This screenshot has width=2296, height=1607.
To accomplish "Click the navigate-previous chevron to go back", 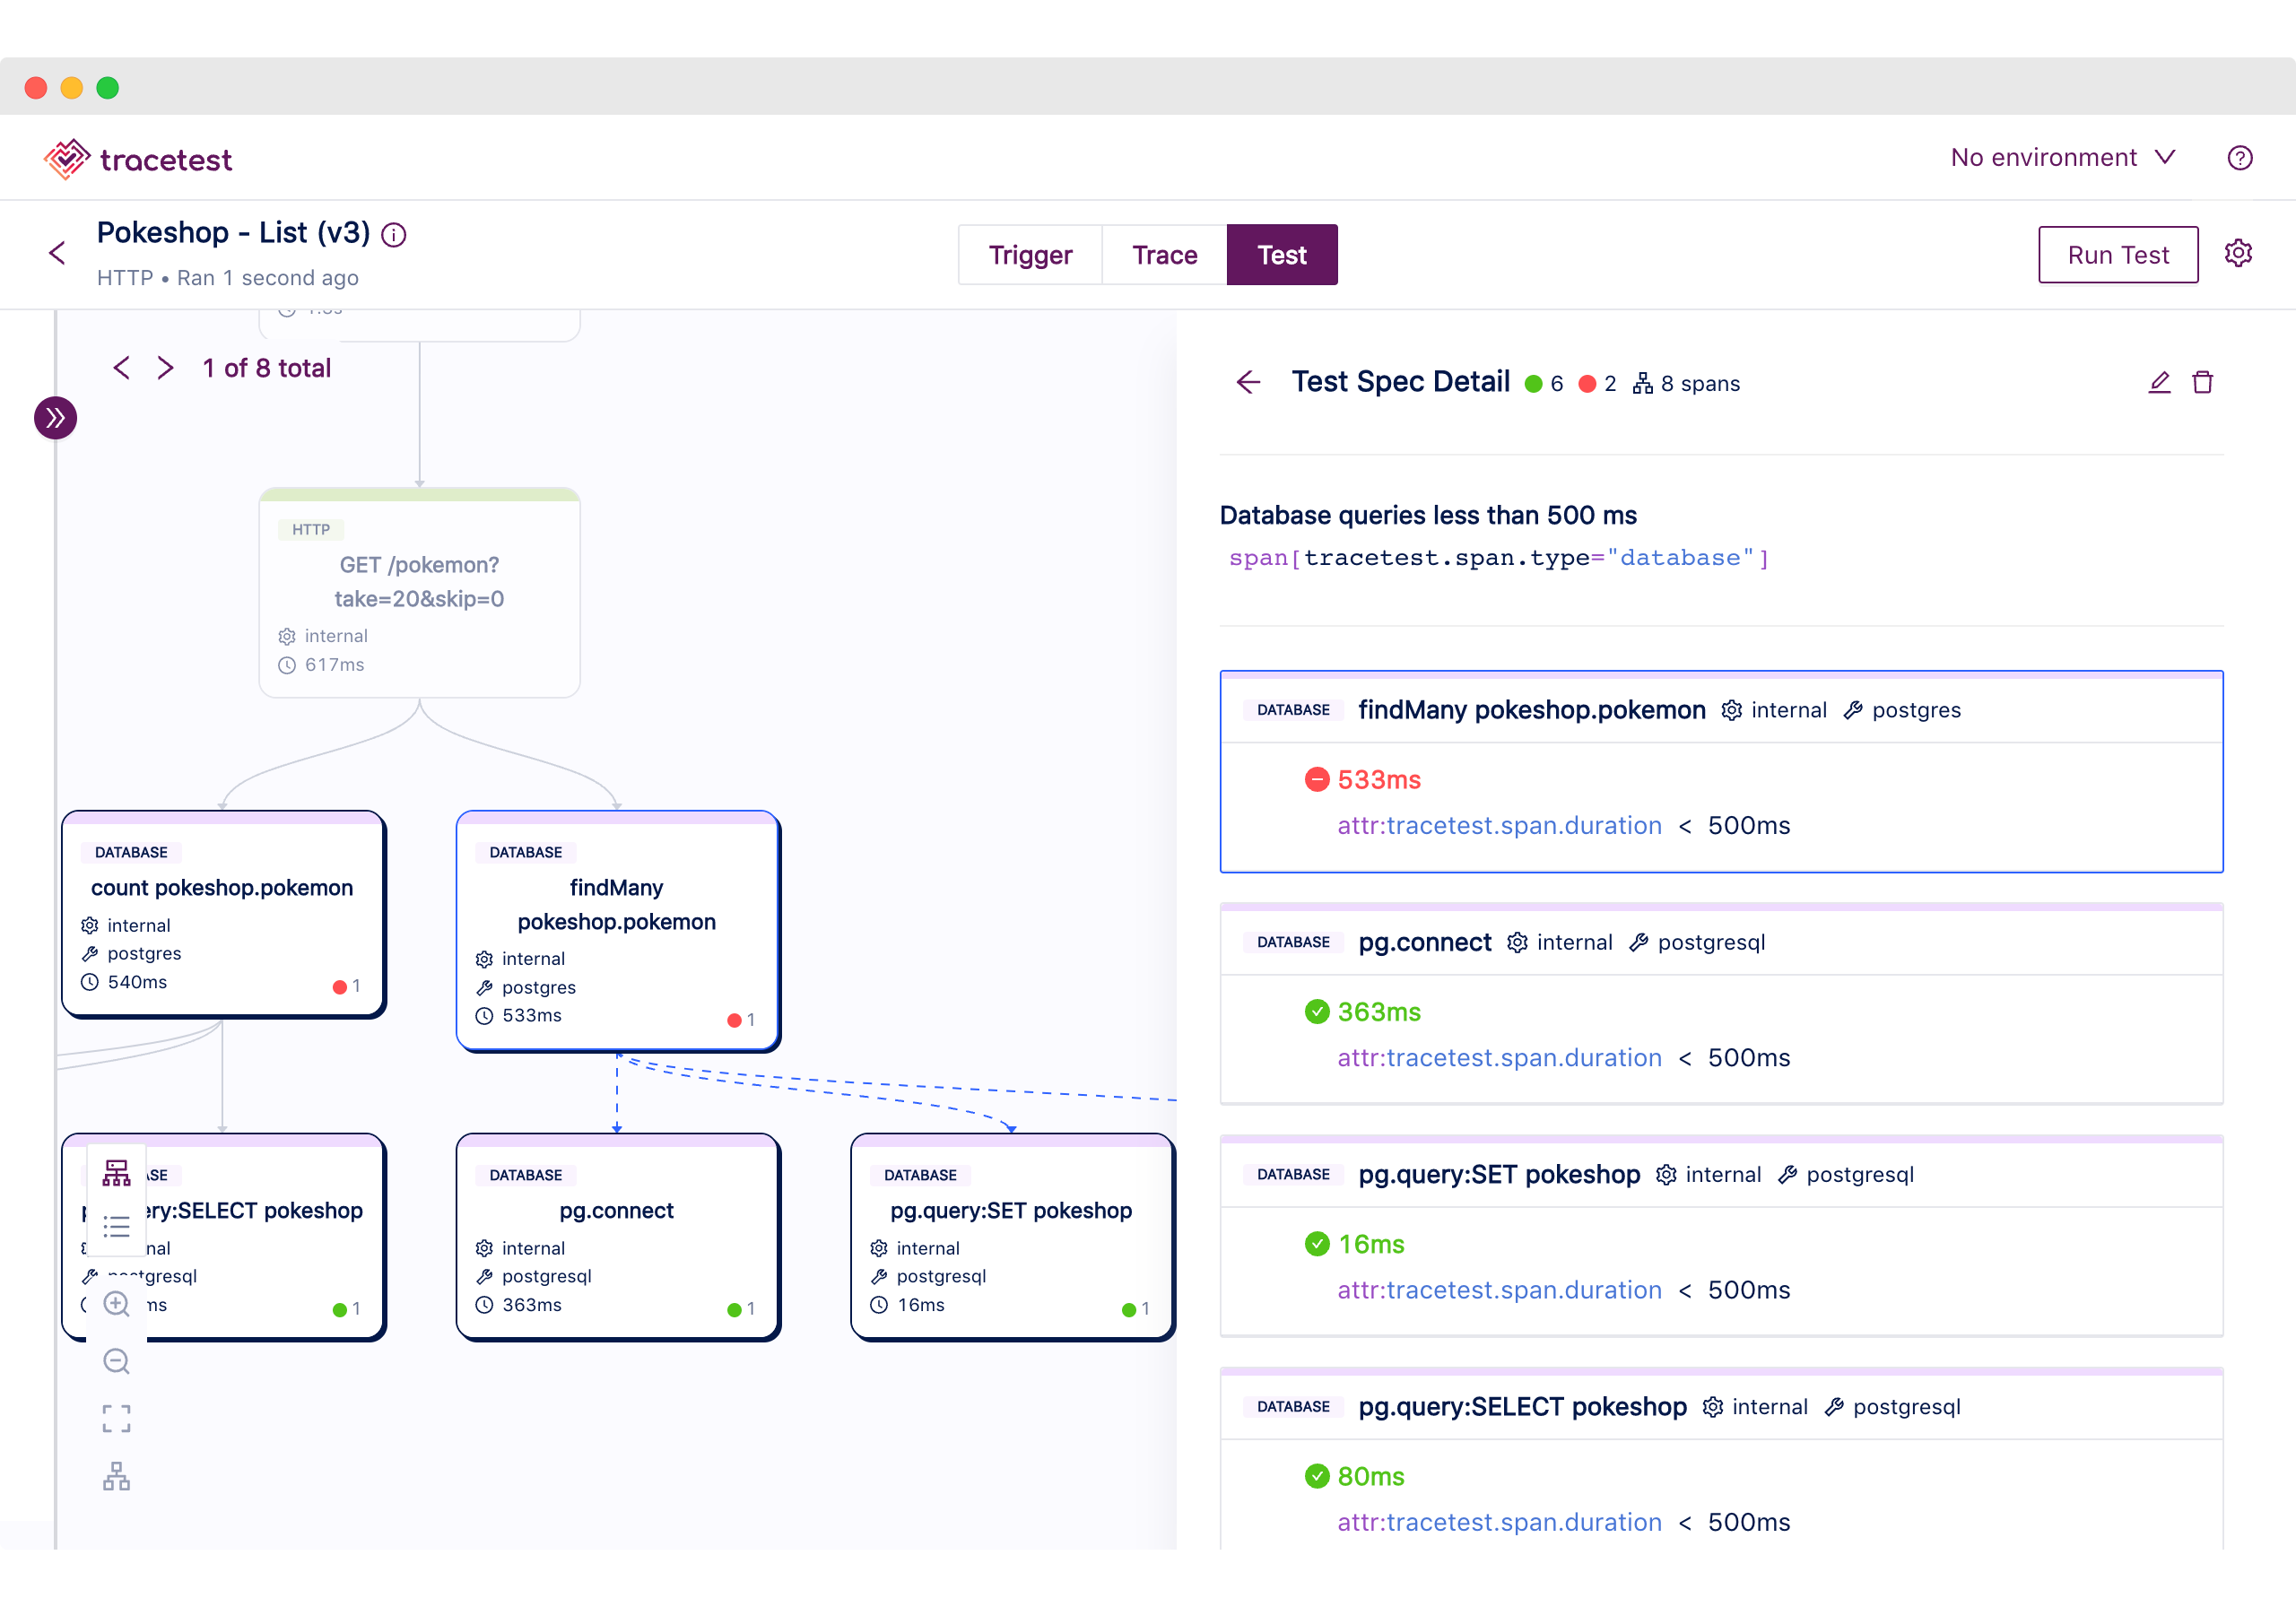I will click(120, 367).
